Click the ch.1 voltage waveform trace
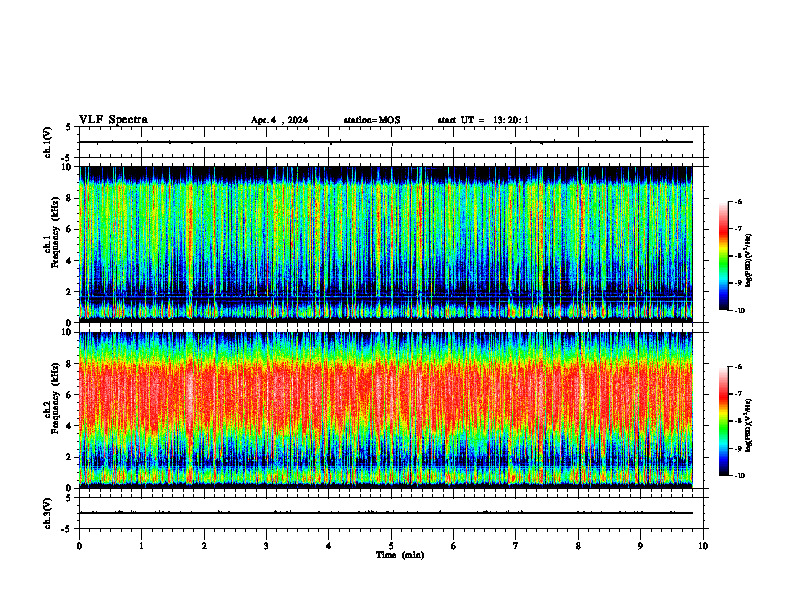Screen dimensions: 792x612 tap(386, 142)
